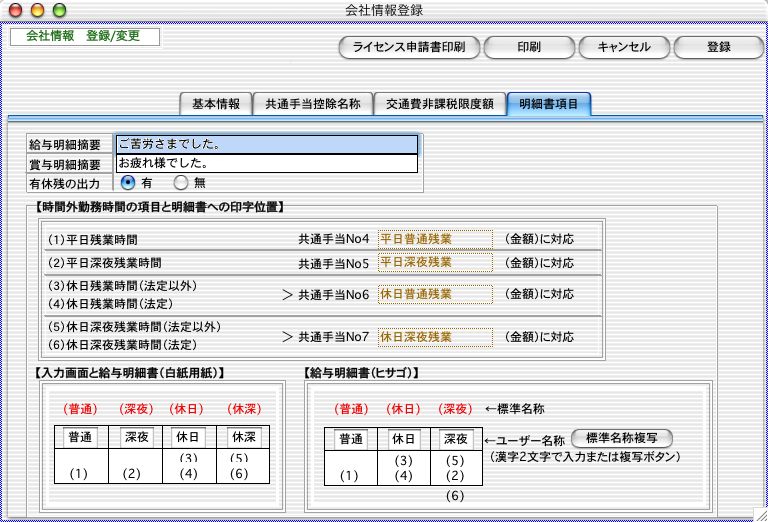The image size is (768, 522).
Task: Click the 賞与明細摘要 text field
Action: [x=266, y=163]
